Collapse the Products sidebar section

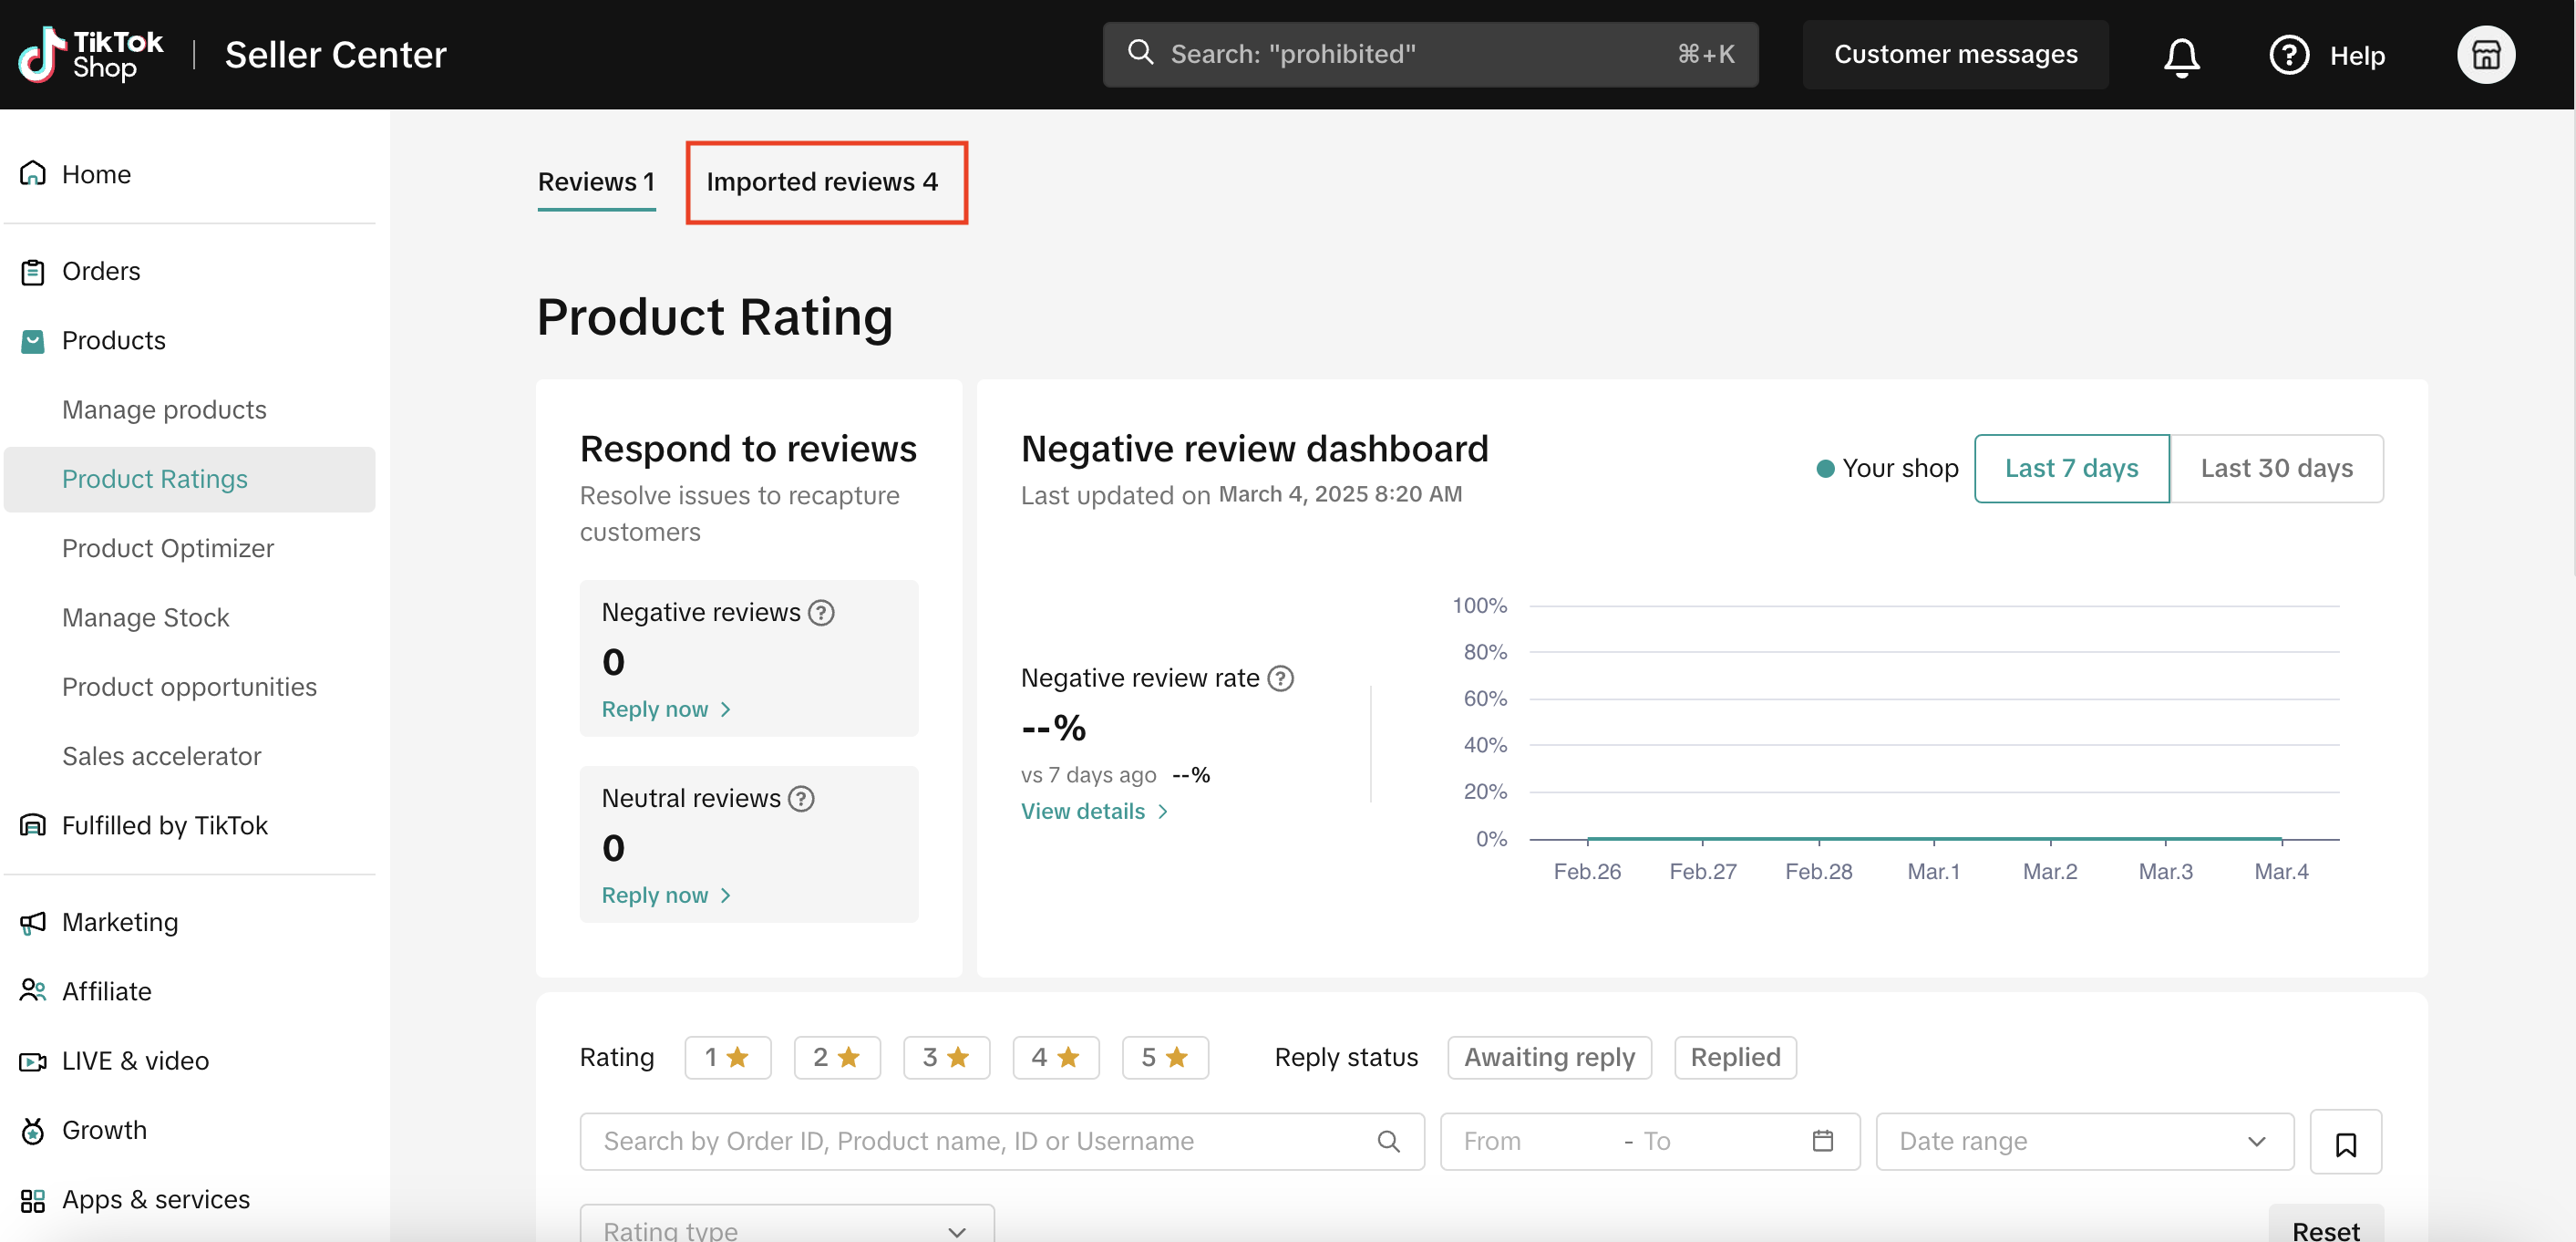[113, 340]
